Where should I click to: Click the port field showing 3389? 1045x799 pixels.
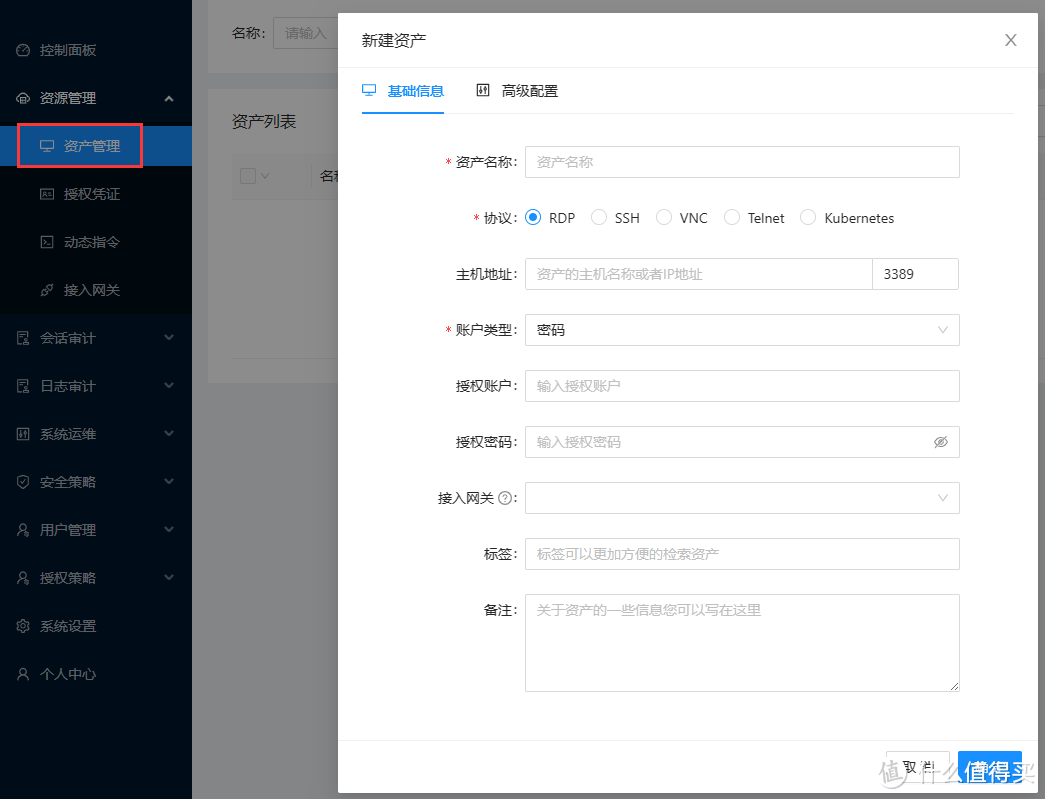point(916,274)
